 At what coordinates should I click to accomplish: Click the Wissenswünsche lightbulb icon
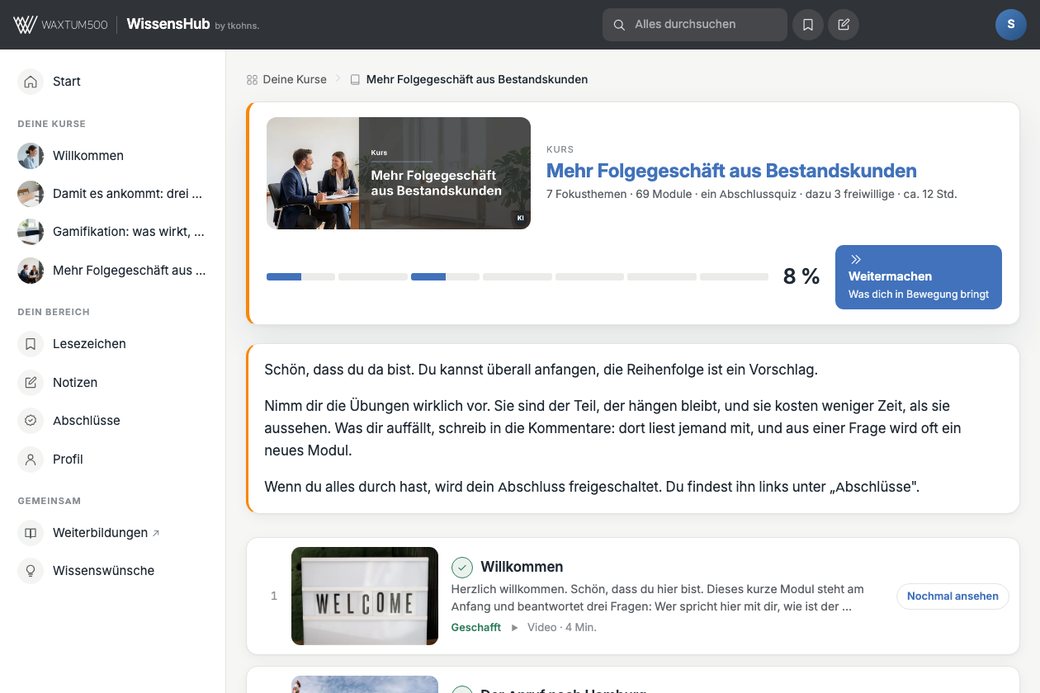(31, 570)
